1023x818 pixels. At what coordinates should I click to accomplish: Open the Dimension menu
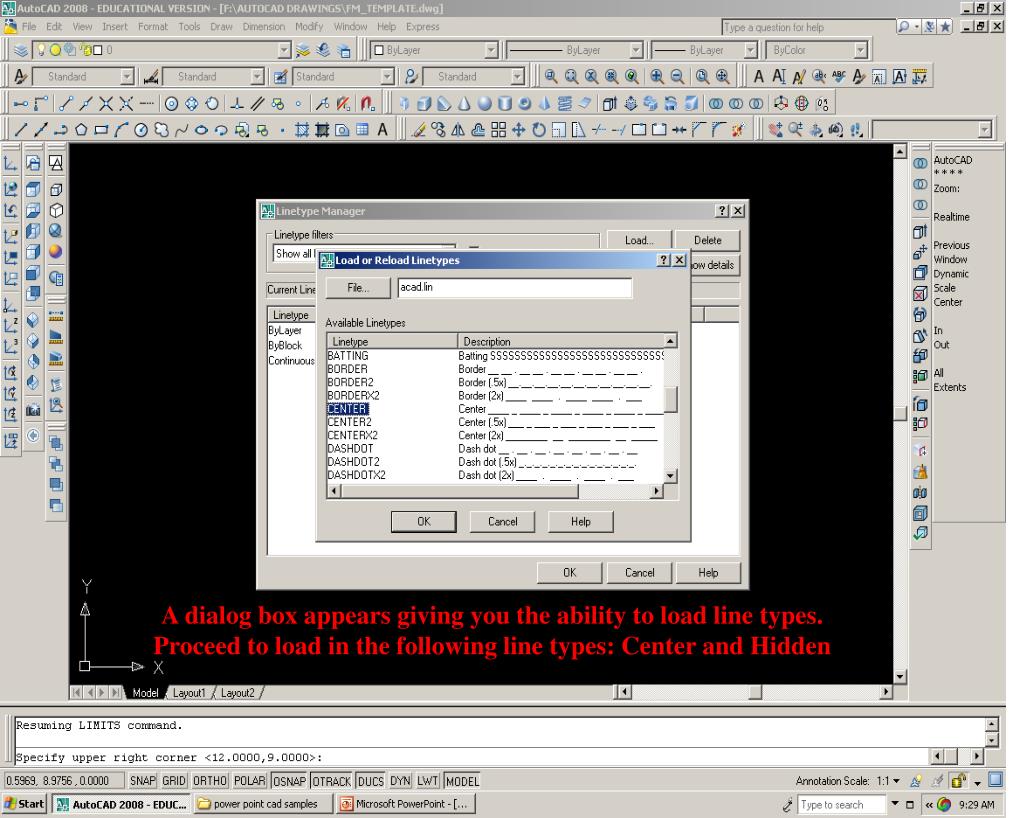(x=264, y=27)
